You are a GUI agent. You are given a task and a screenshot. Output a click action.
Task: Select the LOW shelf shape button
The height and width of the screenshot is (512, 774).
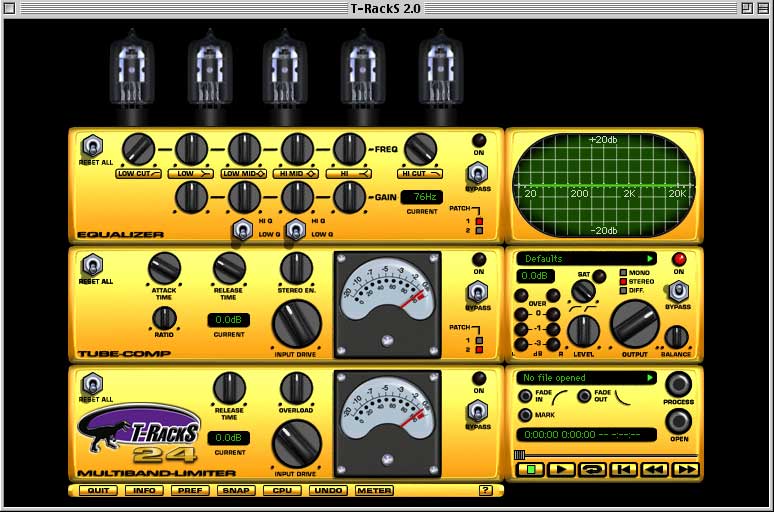191,174
